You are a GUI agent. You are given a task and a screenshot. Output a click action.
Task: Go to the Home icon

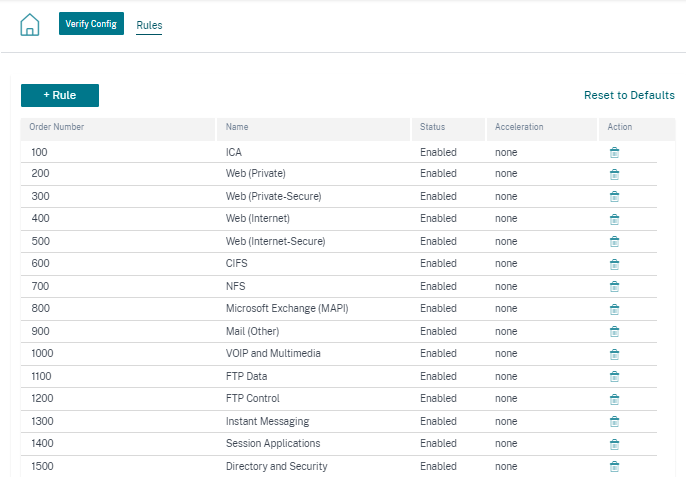[30, 25]
